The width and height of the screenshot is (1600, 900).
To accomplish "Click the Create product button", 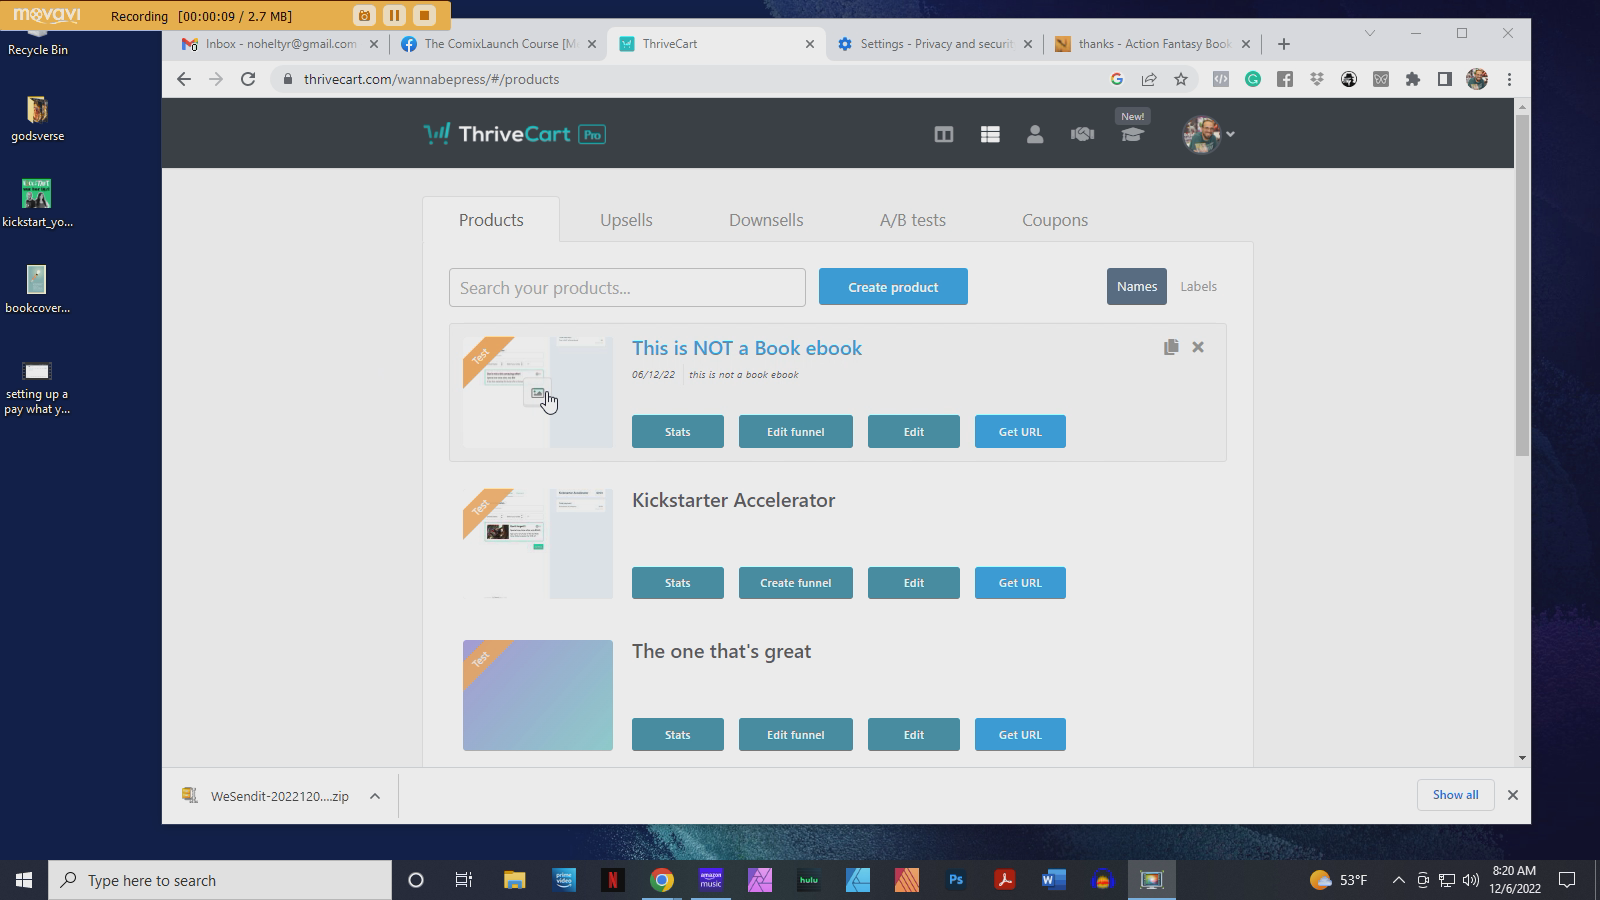I will pos(892,287).
